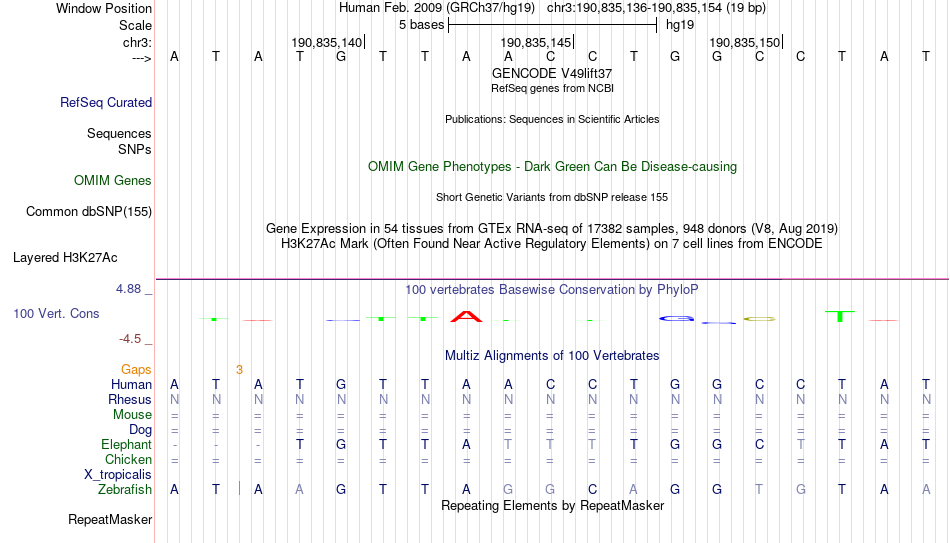Select the Dog species row label
This screenshot has height=543, width=950.
click(140, 430)
